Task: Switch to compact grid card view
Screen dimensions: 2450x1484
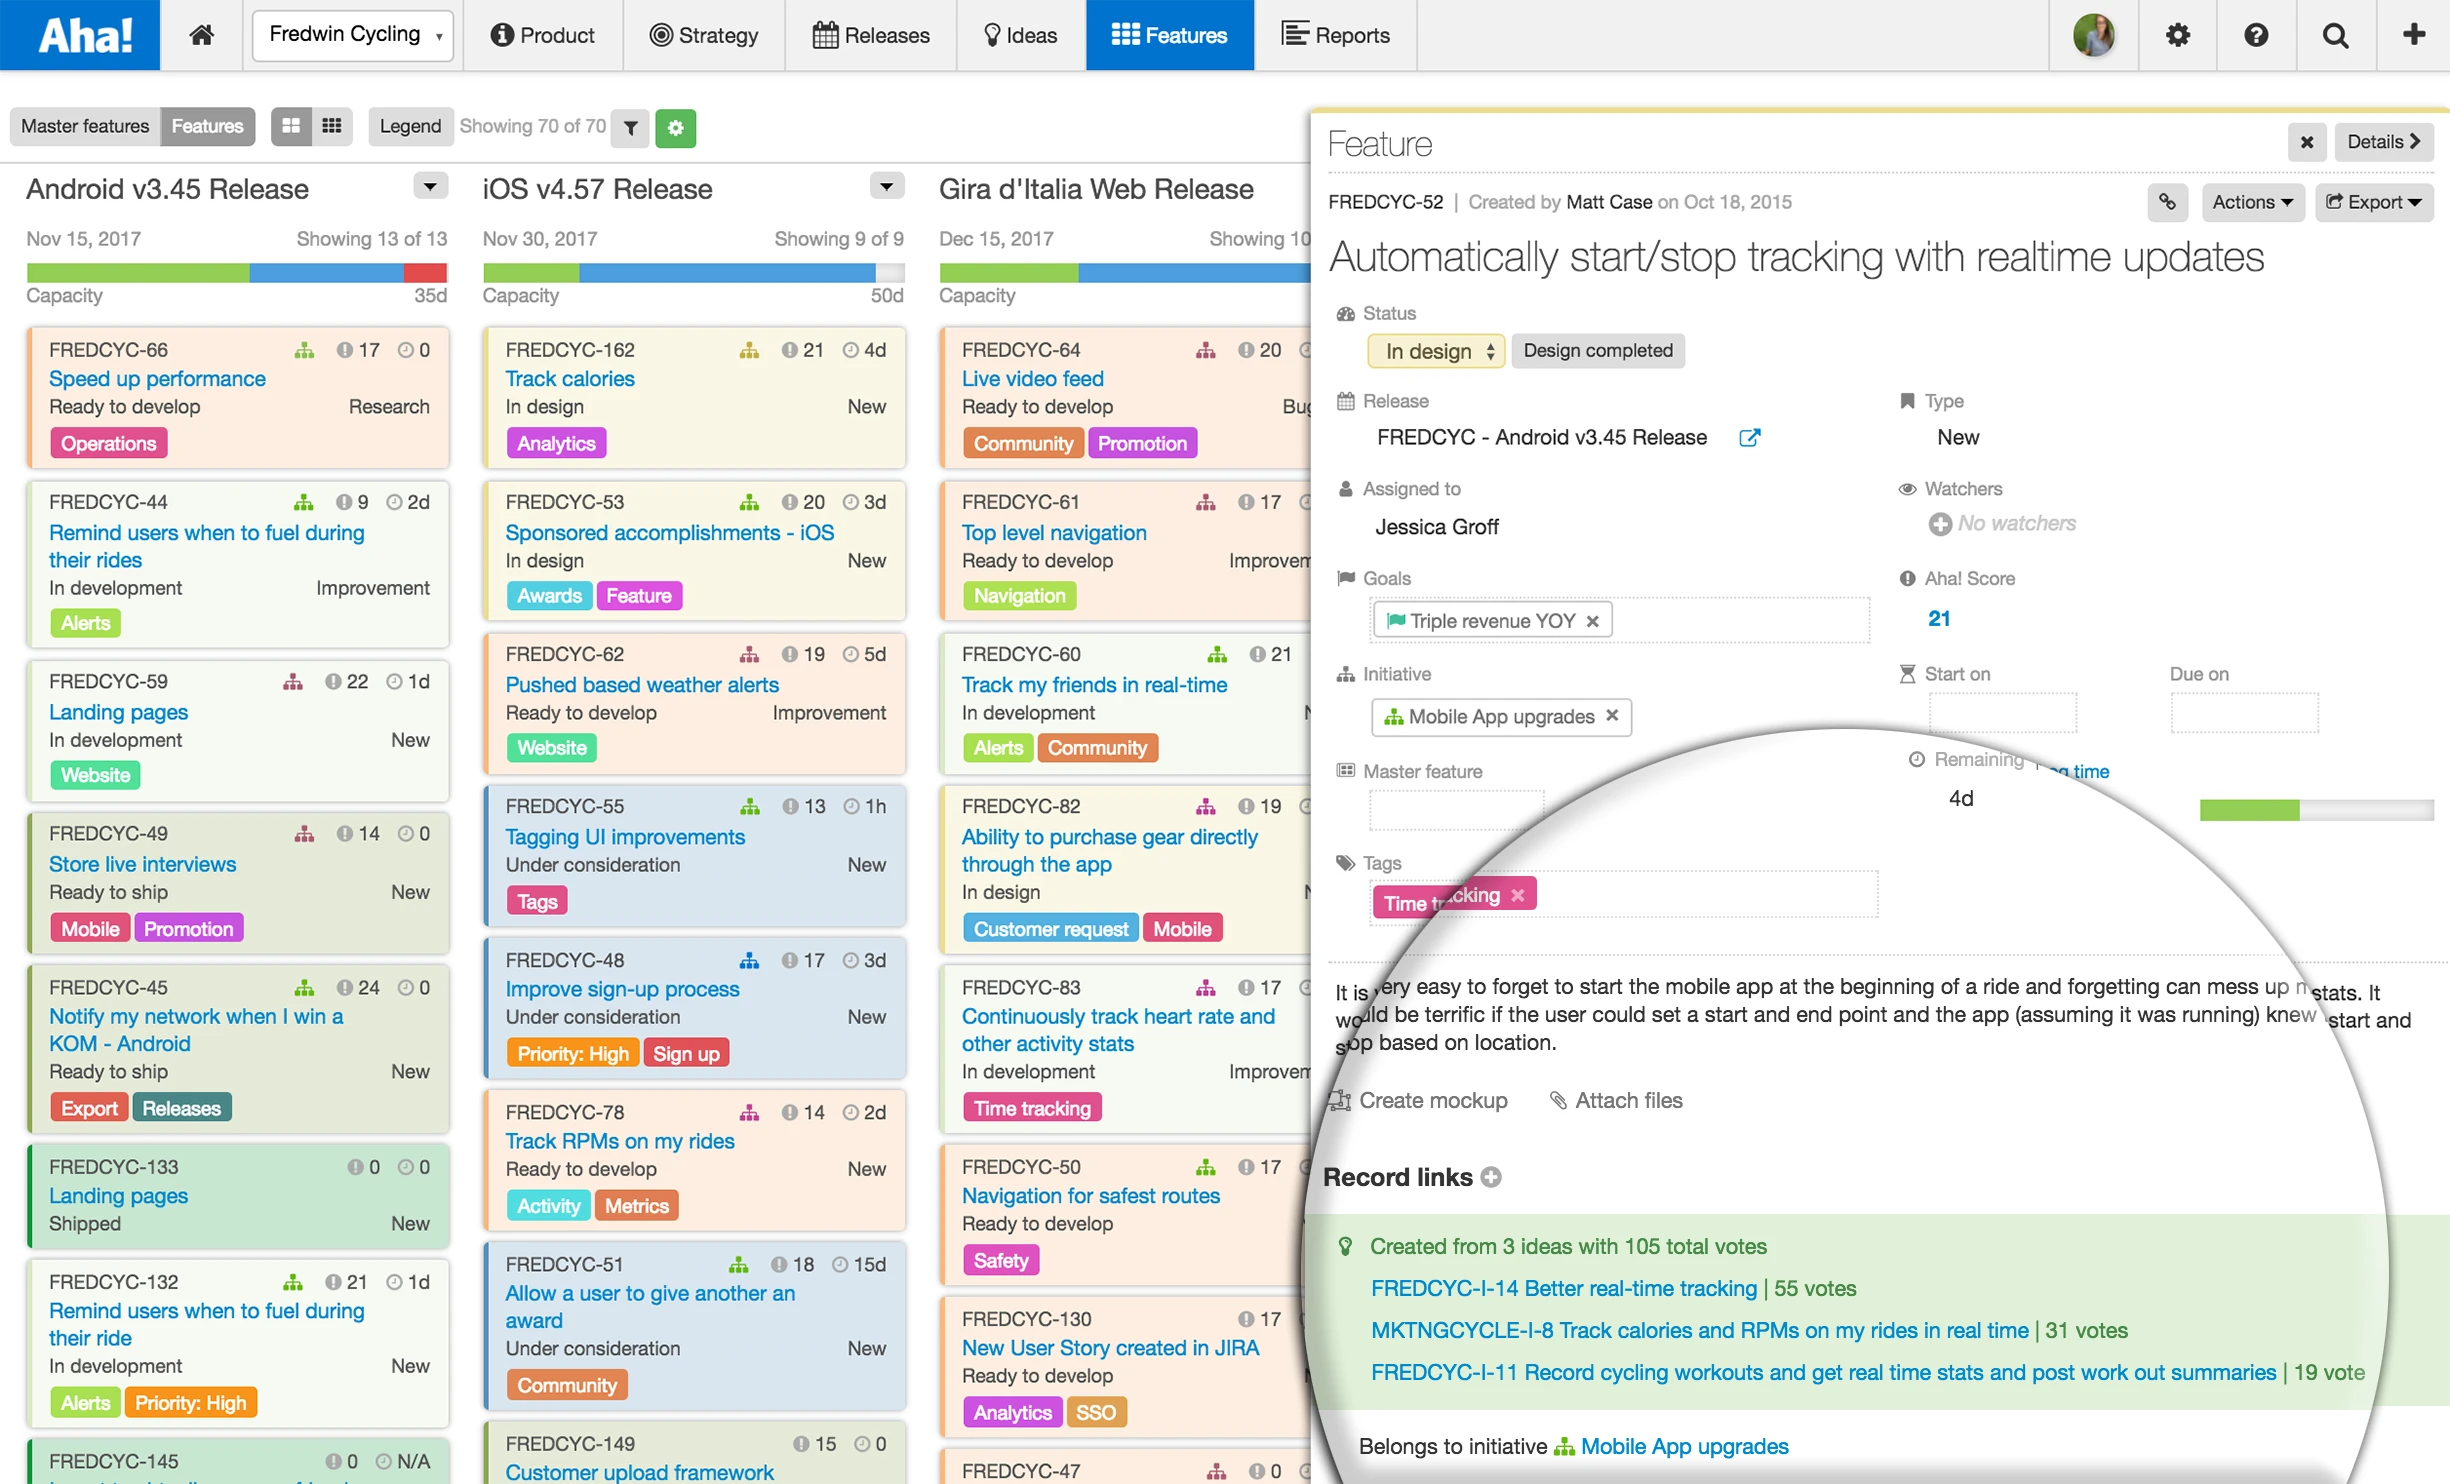Action: (x=332, y=126)
